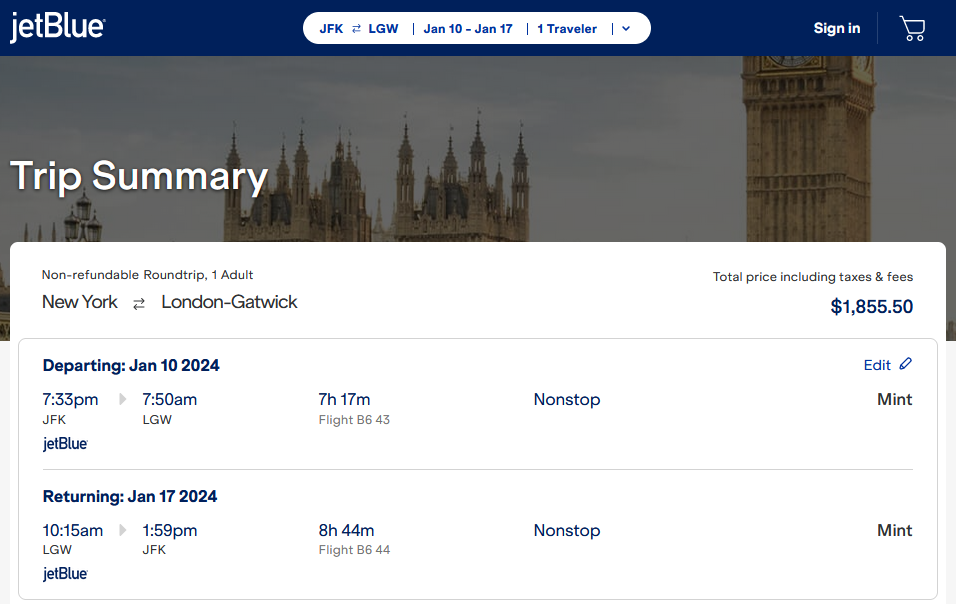This screenshot has height=604, width=956.
Task: Click the $1,855.50 total price
Action: click(871, 307)
